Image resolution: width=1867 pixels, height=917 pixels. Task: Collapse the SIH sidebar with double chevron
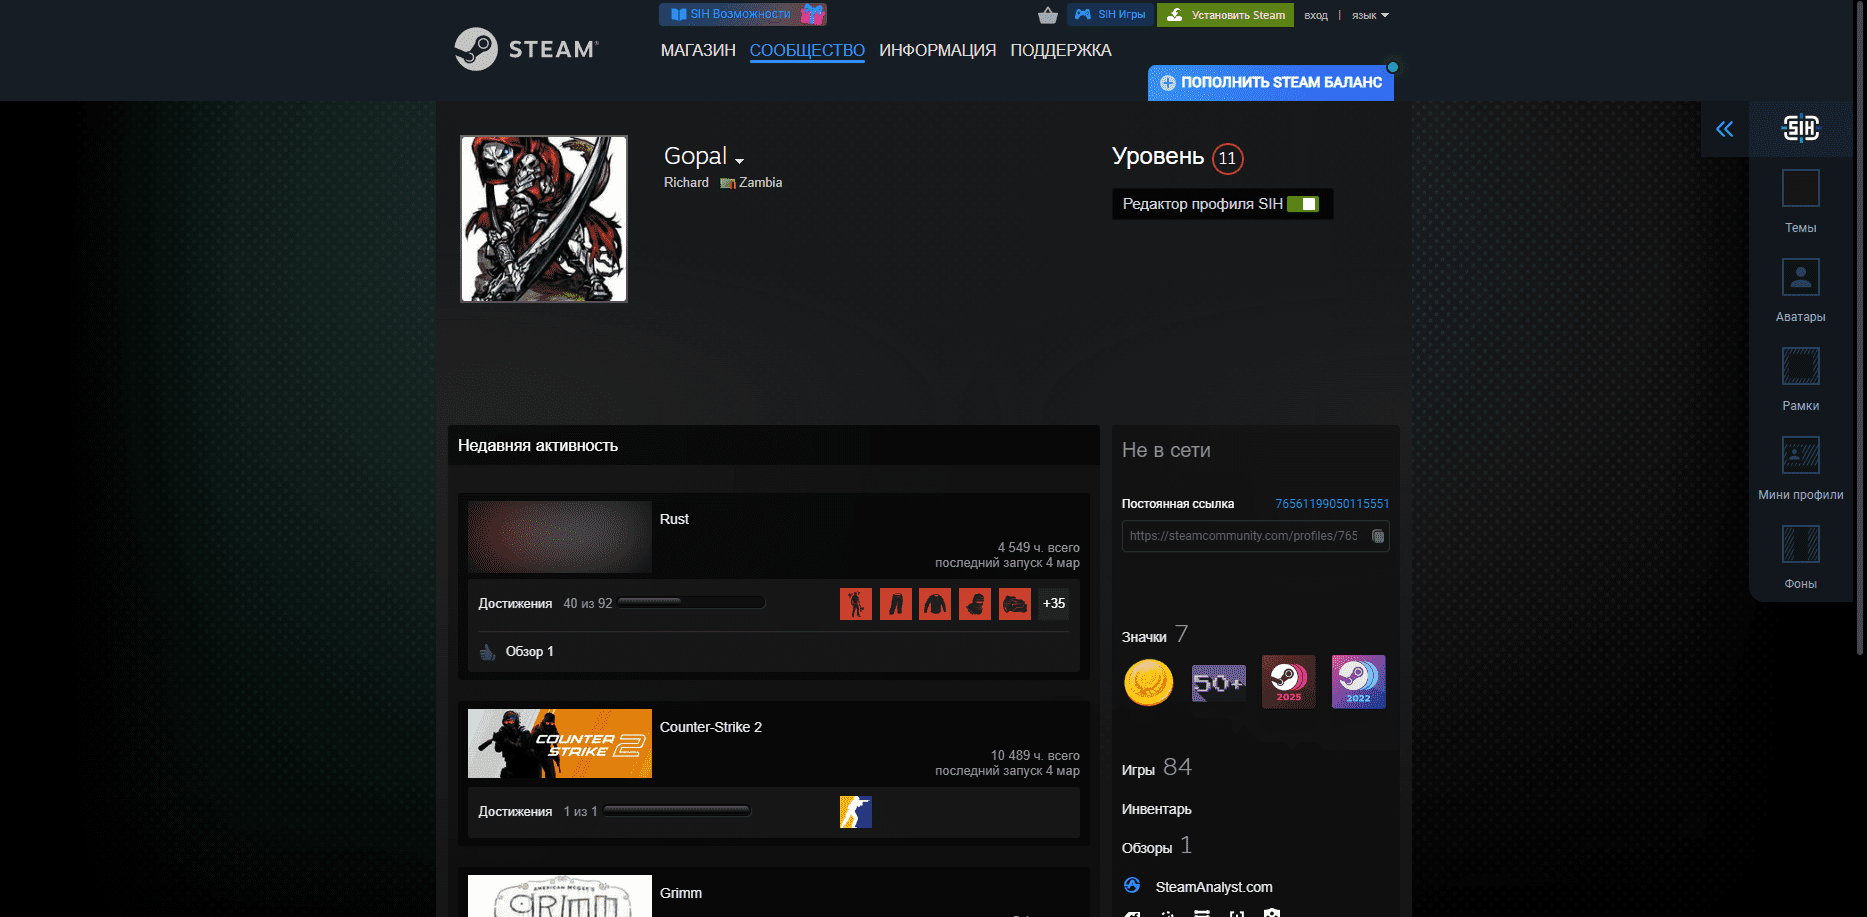[x=1724, y=128]
